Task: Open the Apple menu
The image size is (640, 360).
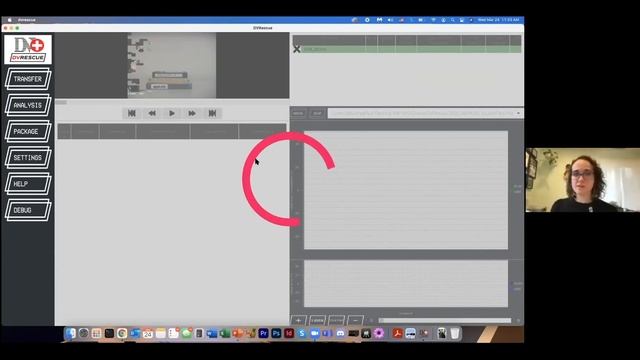Action: click(9, 20)
